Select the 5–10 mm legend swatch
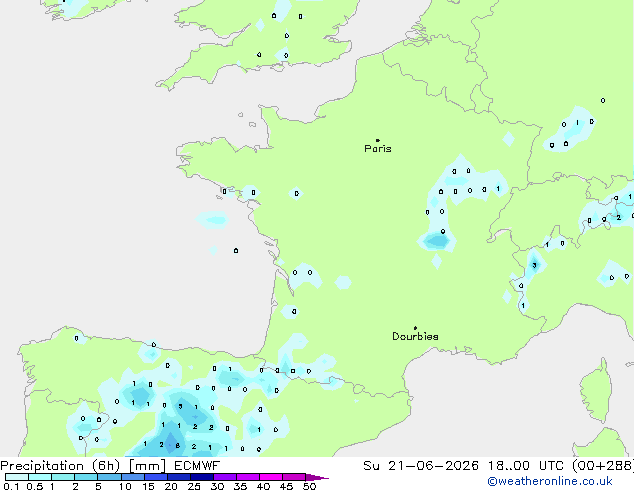This screenshot has height=490, width=634. click(109, 477)
